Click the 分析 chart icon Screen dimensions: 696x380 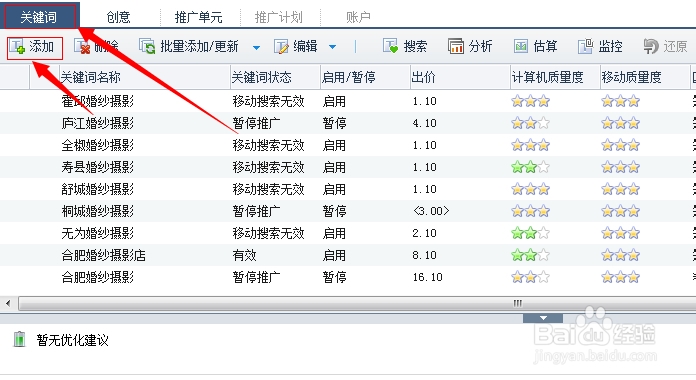[456, 46]
